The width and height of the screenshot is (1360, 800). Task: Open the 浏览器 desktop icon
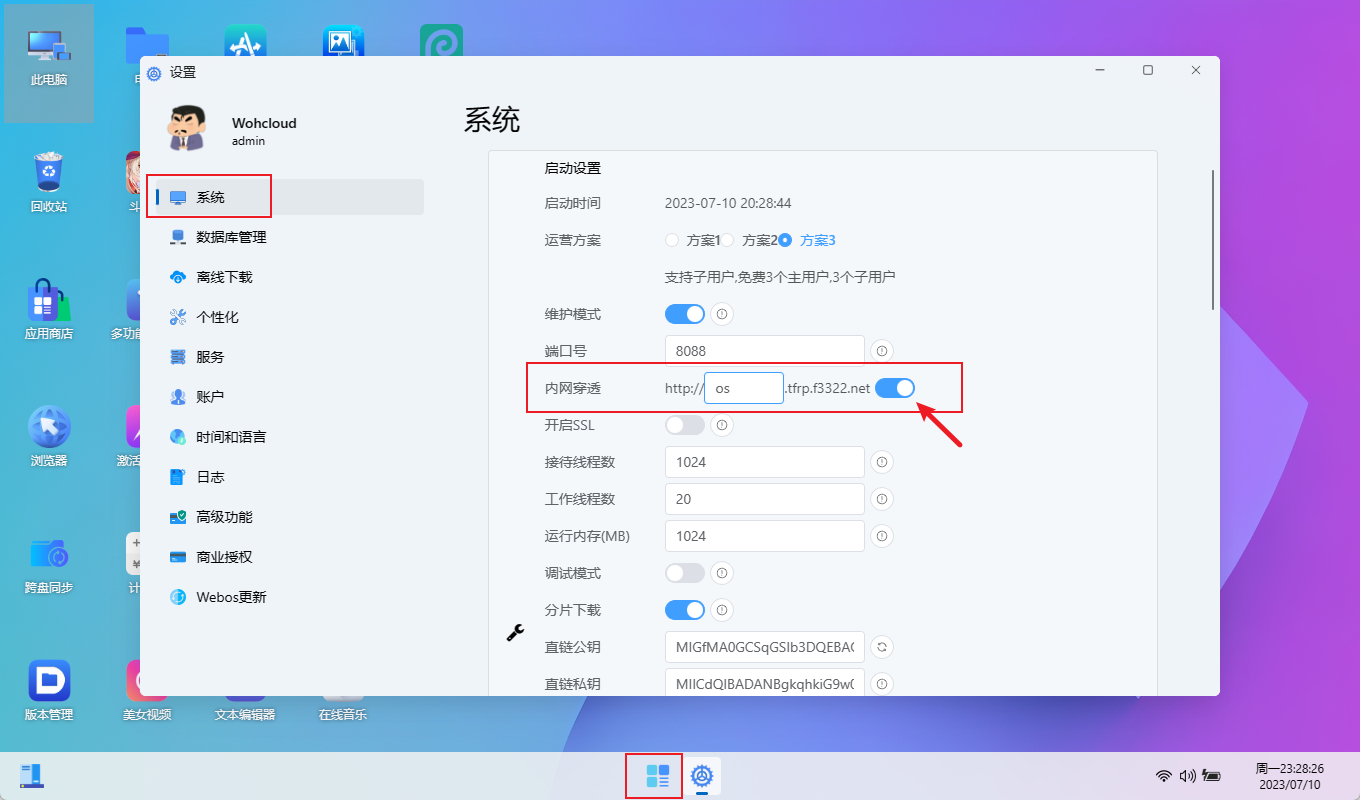48,435
